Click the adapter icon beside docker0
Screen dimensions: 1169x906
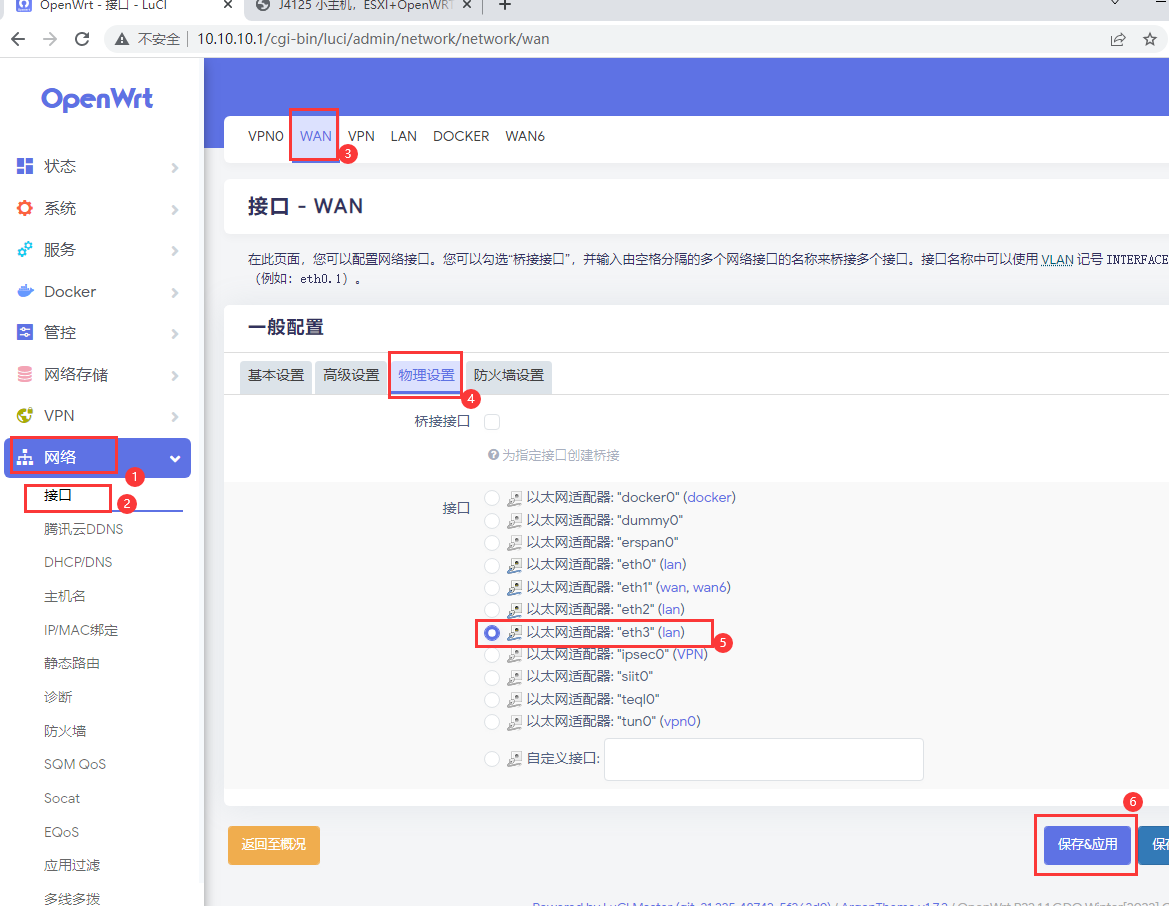click(514, 498)
